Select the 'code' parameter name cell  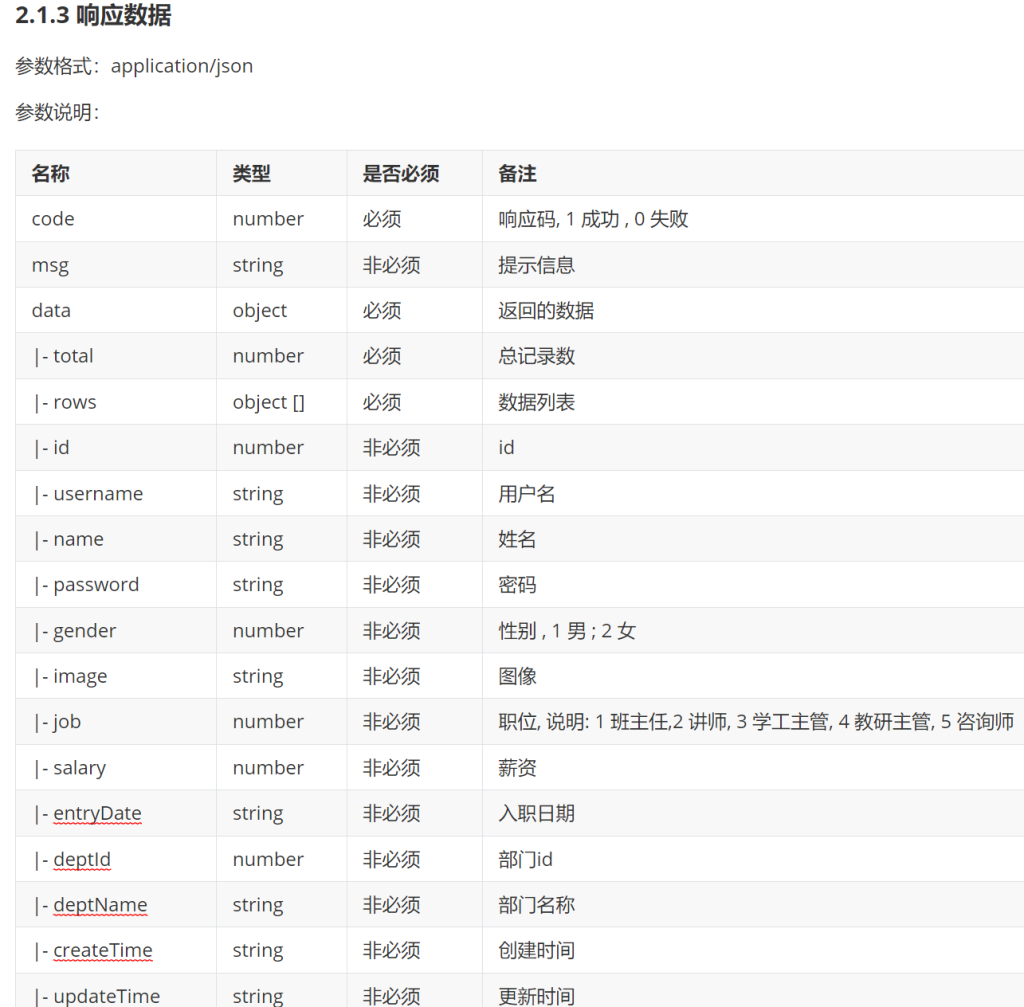point(53,219)
